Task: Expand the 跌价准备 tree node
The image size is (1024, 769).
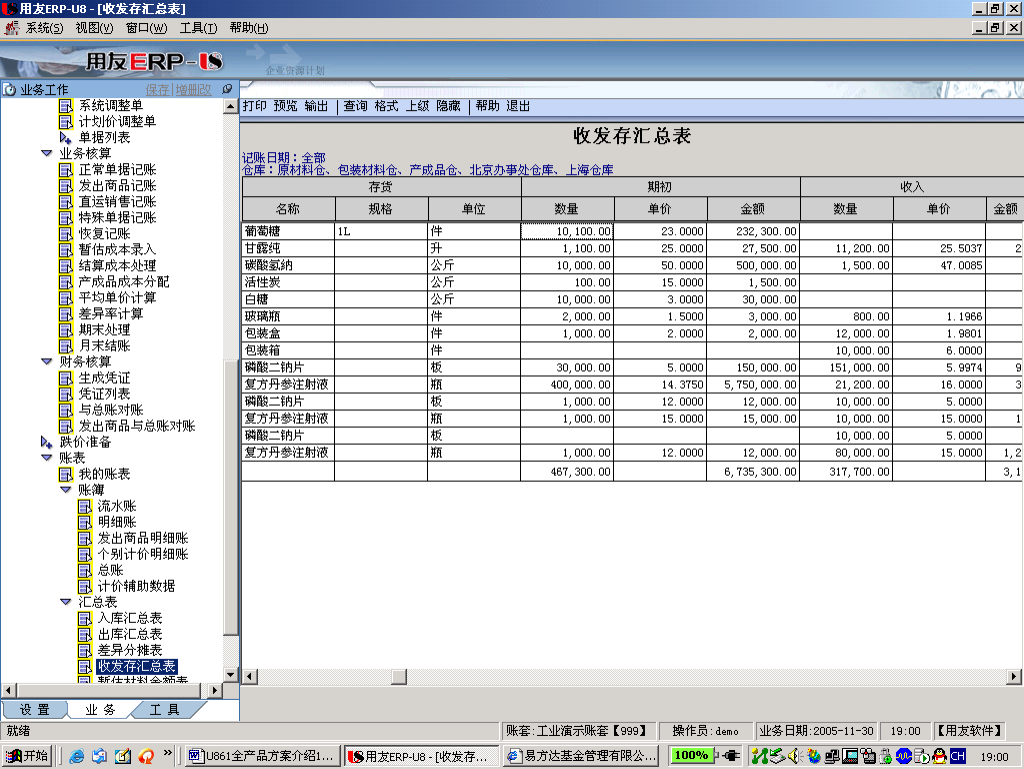Action: [46, 442]
